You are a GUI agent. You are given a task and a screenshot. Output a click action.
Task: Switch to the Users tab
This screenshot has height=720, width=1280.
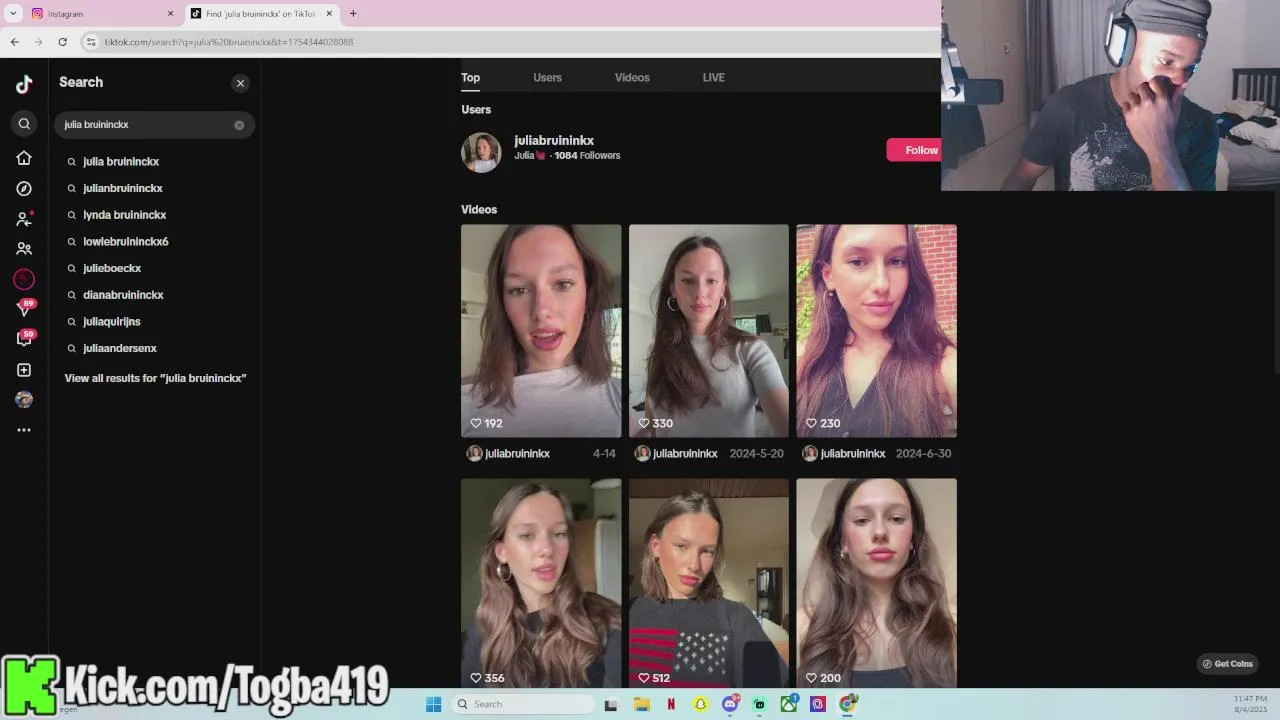click(x=547, y=77)
